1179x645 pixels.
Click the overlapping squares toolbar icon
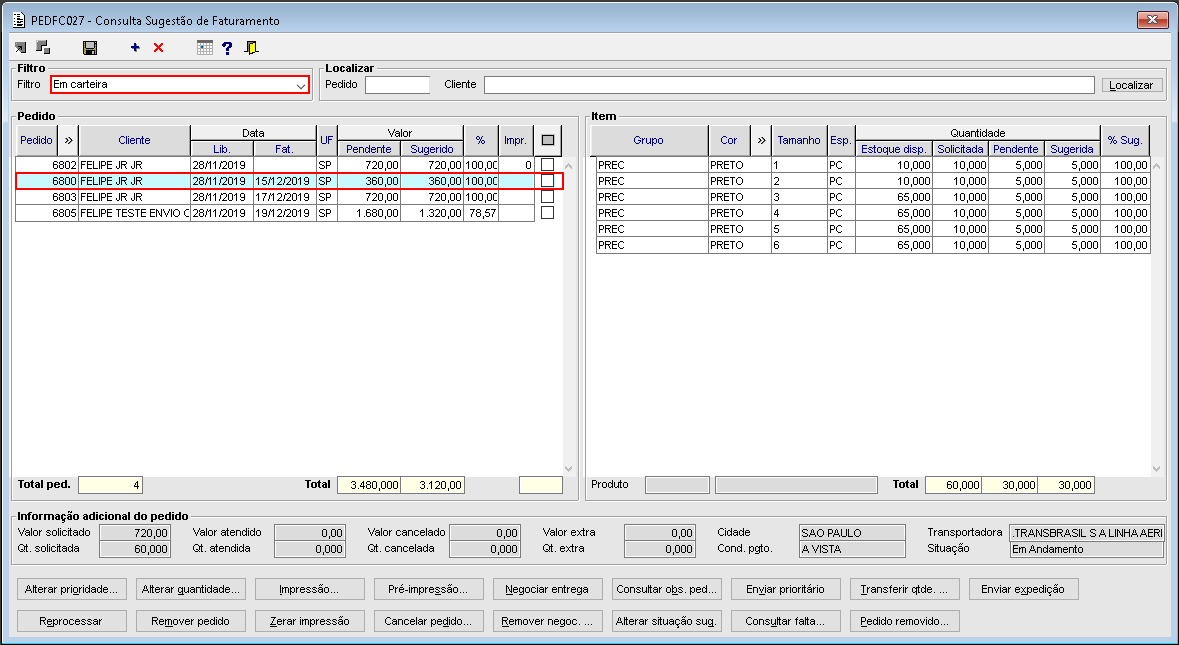click(43, 47)
